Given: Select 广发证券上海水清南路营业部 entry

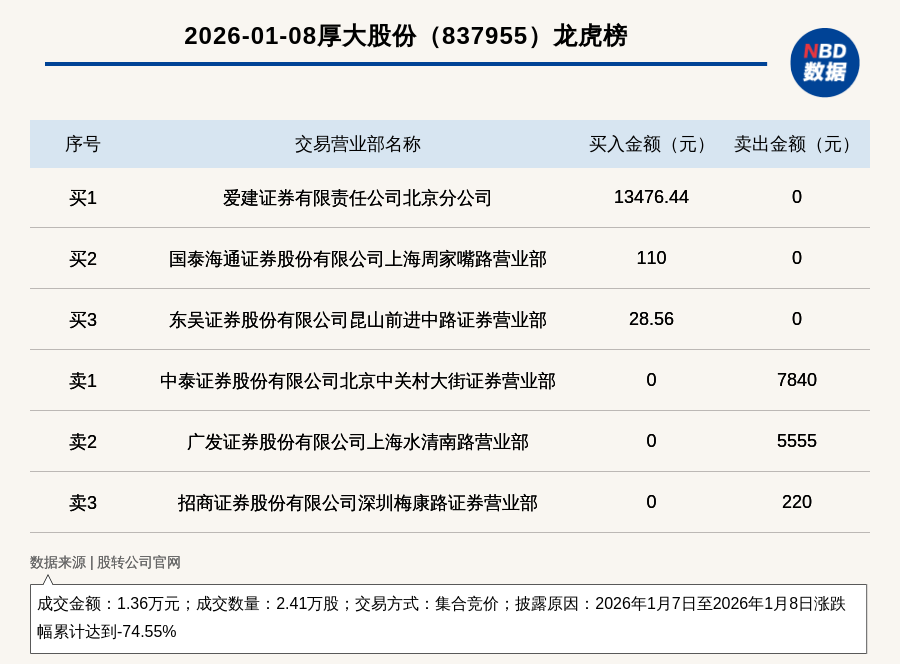Looking at the screenshot, I should point(357,442).
